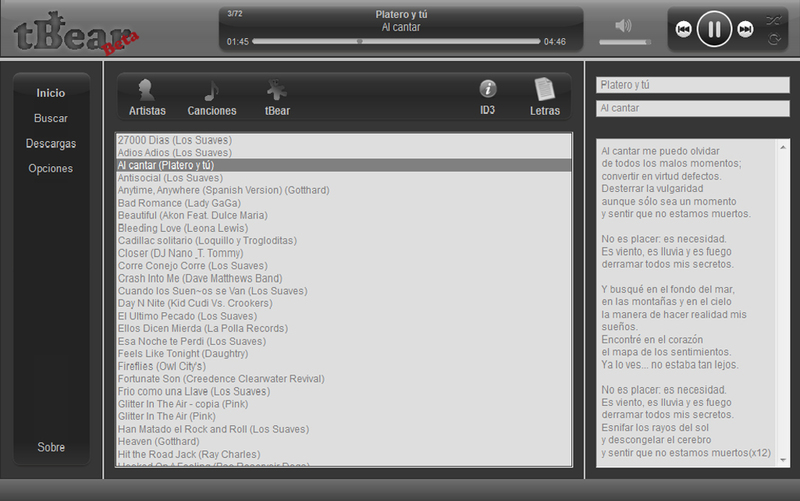Select song 27000 Dias (Los Suaves)
Screen dimensions: 800x501
[x=344, y=140]
